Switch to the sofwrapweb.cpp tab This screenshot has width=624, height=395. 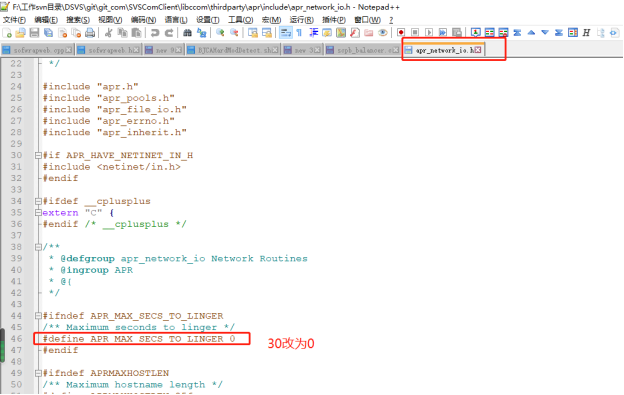pos(37,50)
